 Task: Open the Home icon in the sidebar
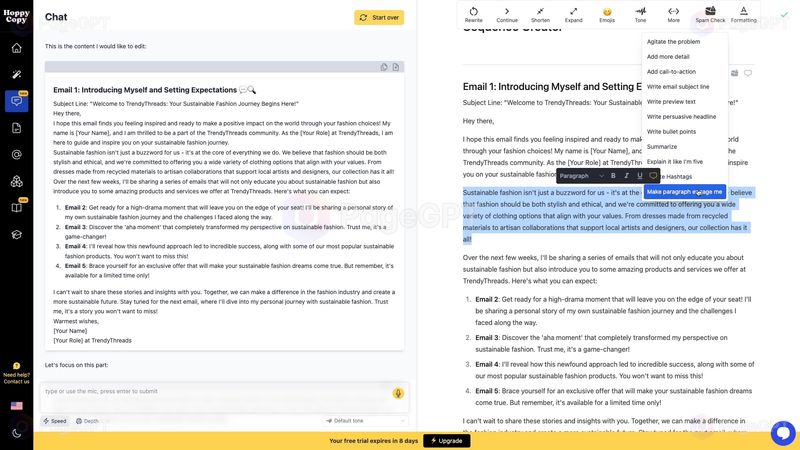(x=16, y=48)
